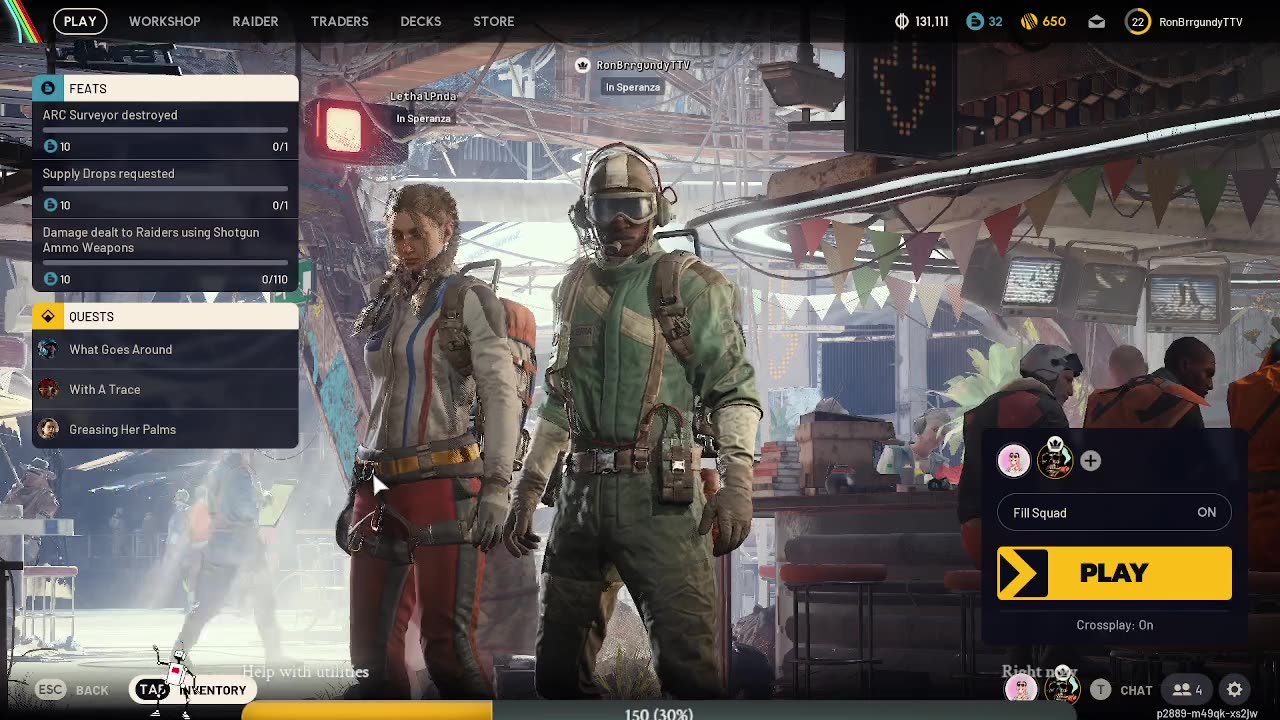Start matchmaking with the yellow PLAY button
This screenshot has width=1280, height=720.
1114,573
